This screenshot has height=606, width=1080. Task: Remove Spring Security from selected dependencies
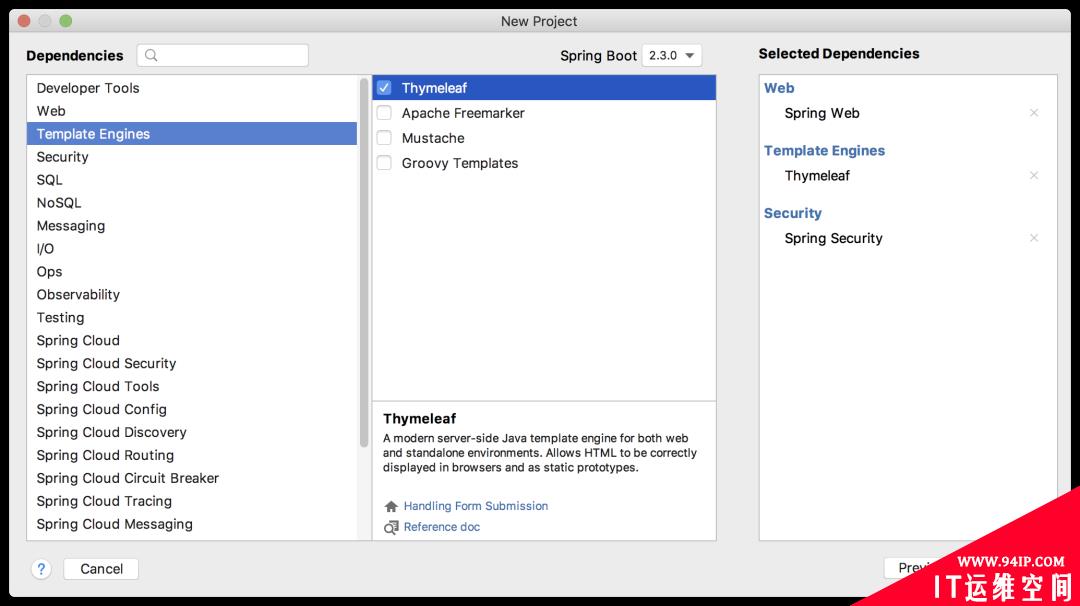click(x=1034, y=238)
